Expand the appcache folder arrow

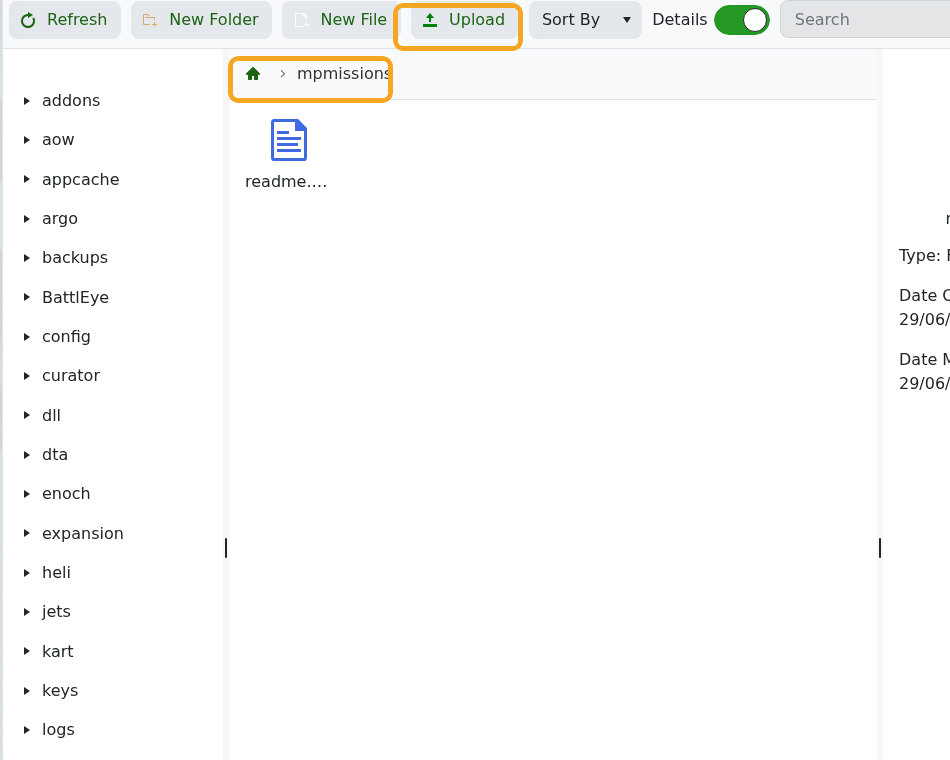point(27,179)
